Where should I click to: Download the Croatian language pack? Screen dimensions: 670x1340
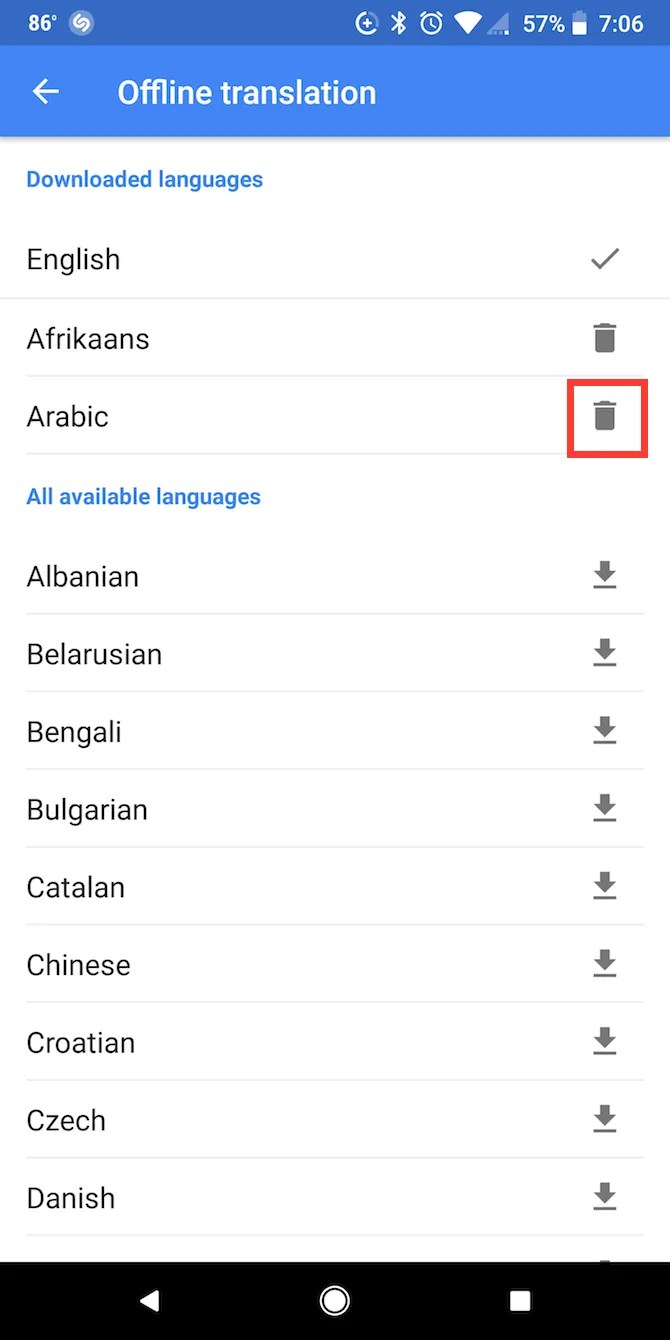(x=605, y=1042)
